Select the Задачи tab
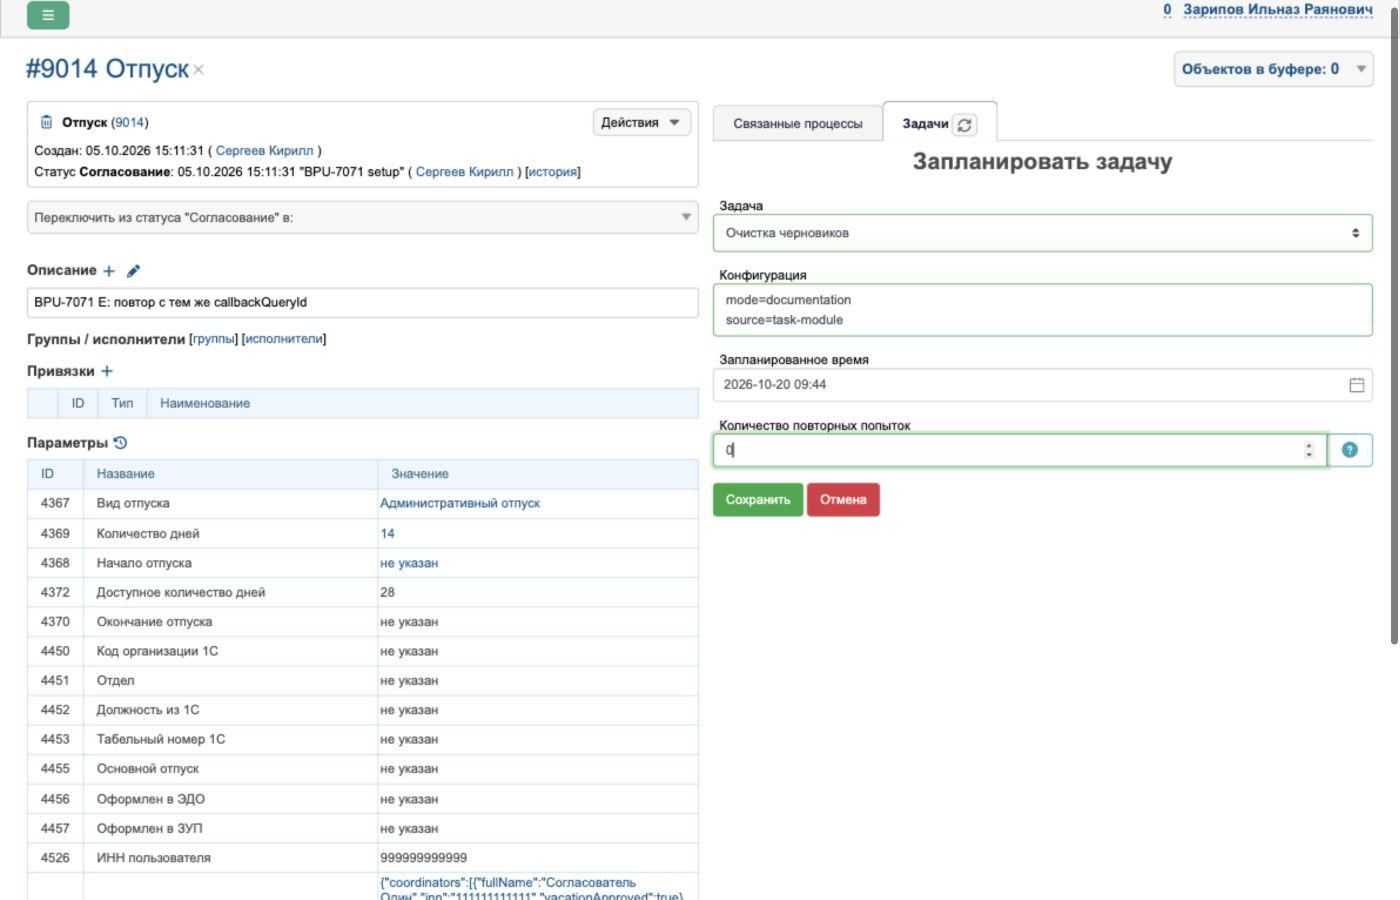This screenshot has width=1400, height=900. click(x=925, y=124)
